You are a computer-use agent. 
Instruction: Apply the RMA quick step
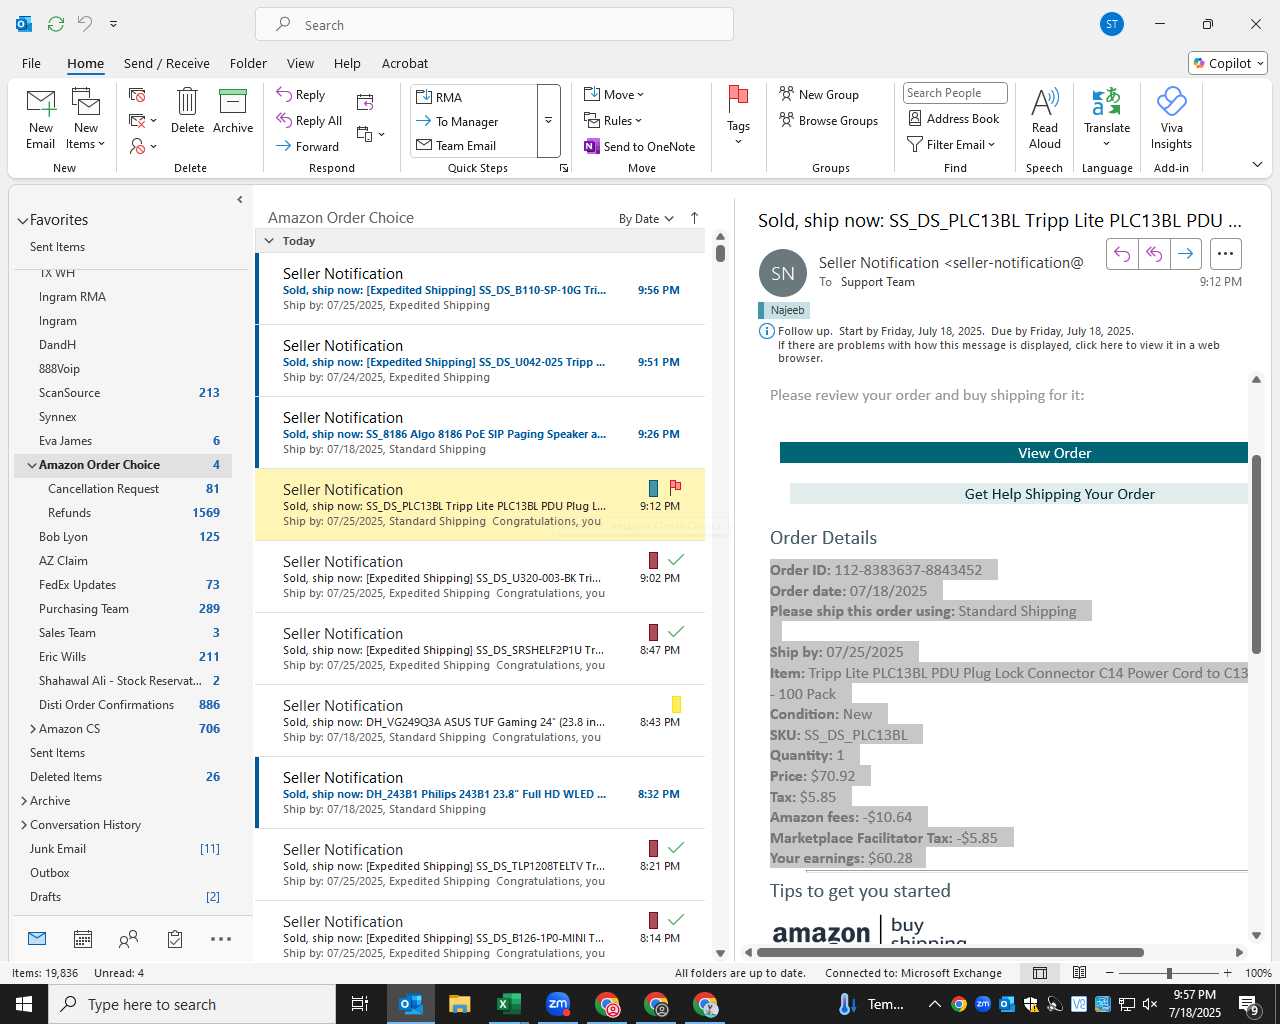click(x=474, y=97)
